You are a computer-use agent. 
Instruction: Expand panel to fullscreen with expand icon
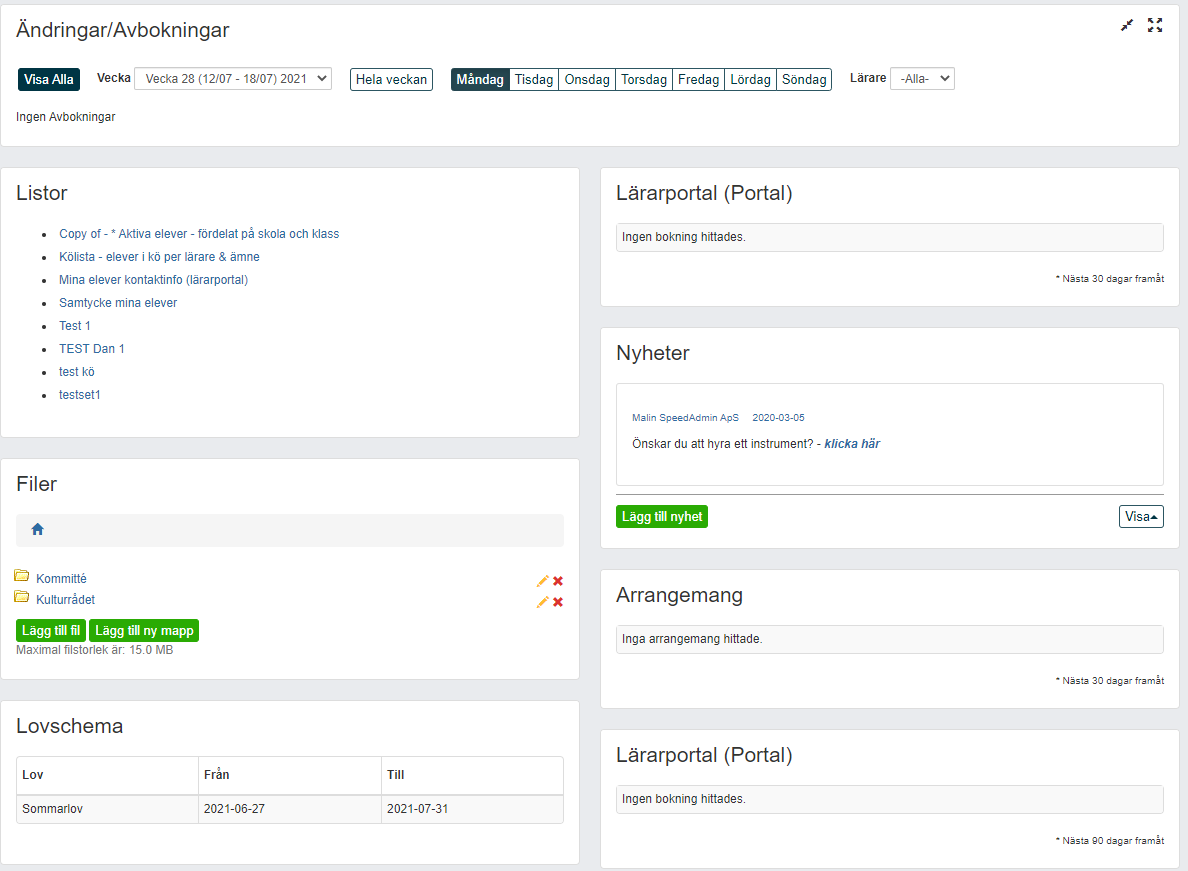1155,26
